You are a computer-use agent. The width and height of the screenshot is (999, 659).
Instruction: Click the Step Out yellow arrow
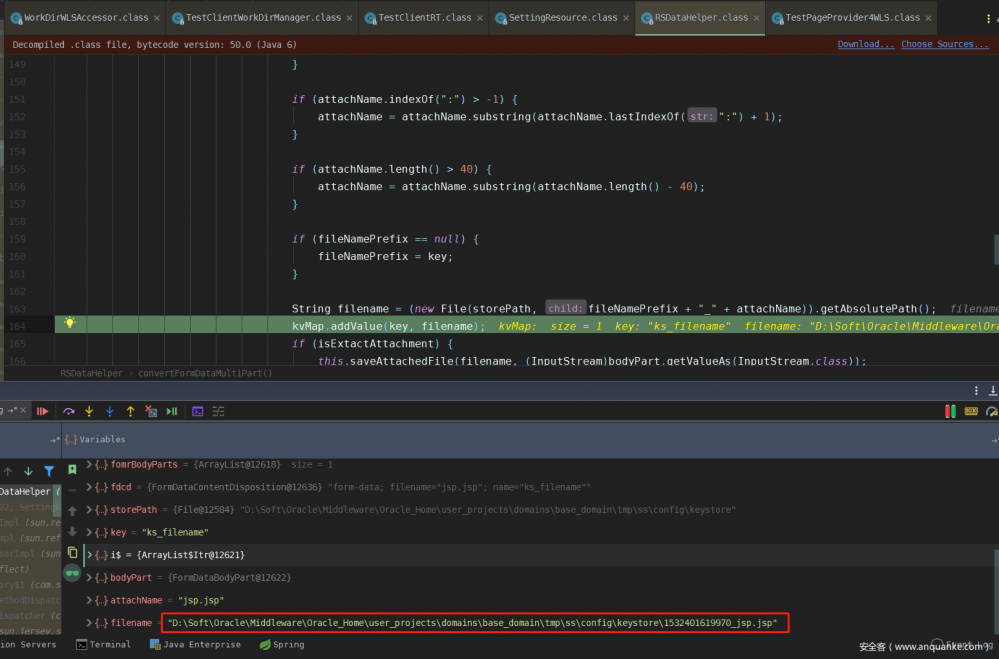click(130, 411)
